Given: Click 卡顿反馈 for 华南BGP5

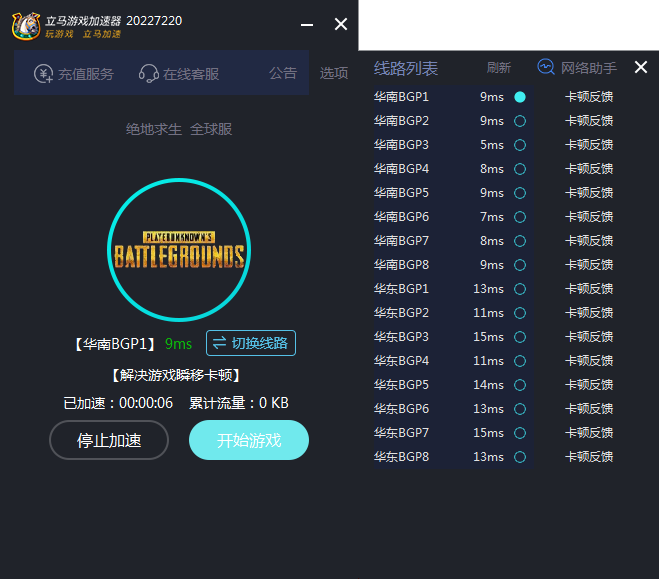Looking at the screenshot, I should point(589,193).
